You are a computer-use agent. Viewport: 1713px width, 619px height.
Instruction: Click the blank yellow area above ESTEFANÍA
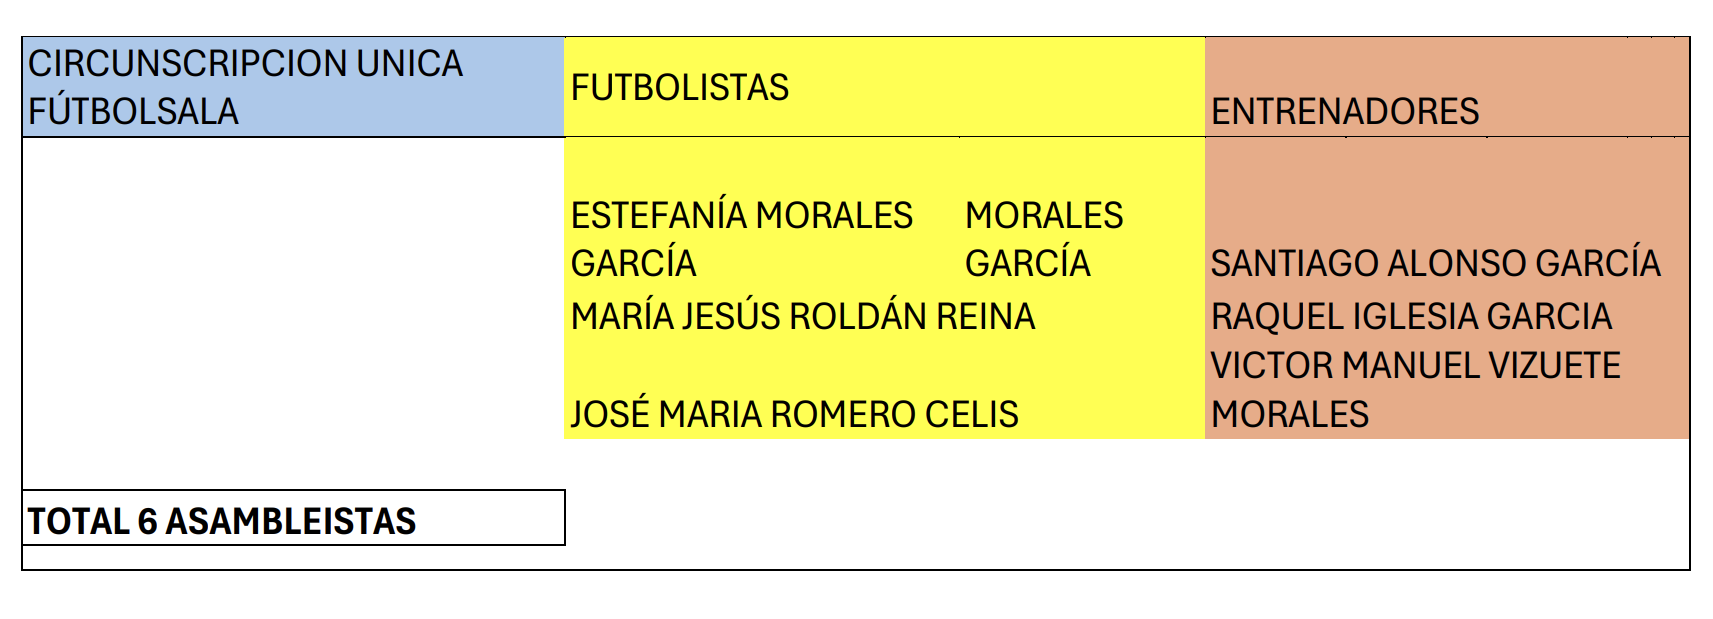(x=884, y=166)
